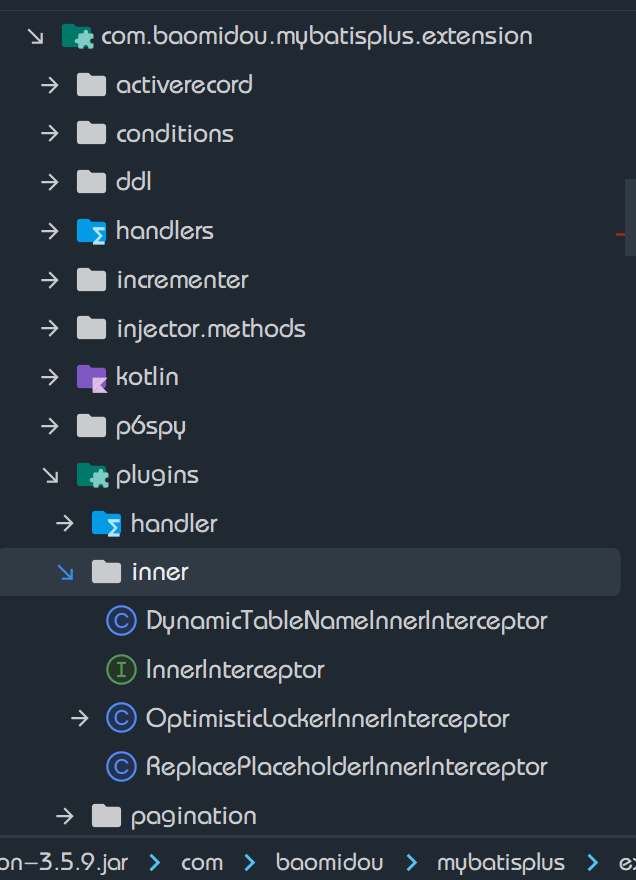Expand the pagination folder
This screenshot has width=636, height=880.
click(65, 816)
